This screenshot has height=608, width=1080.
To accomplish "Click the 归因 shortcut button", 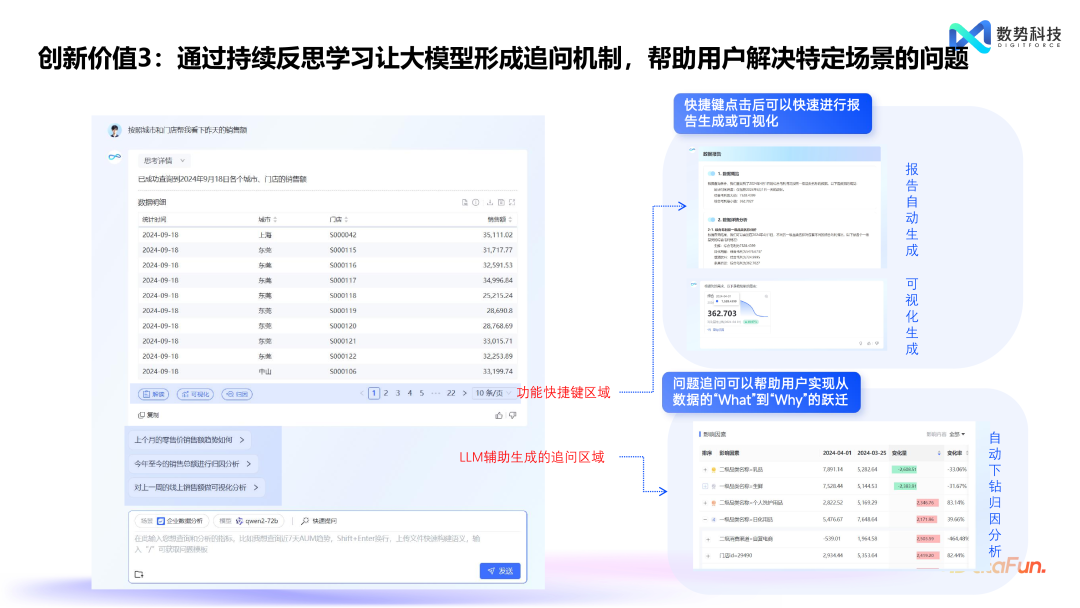I will tap(237, 394).
